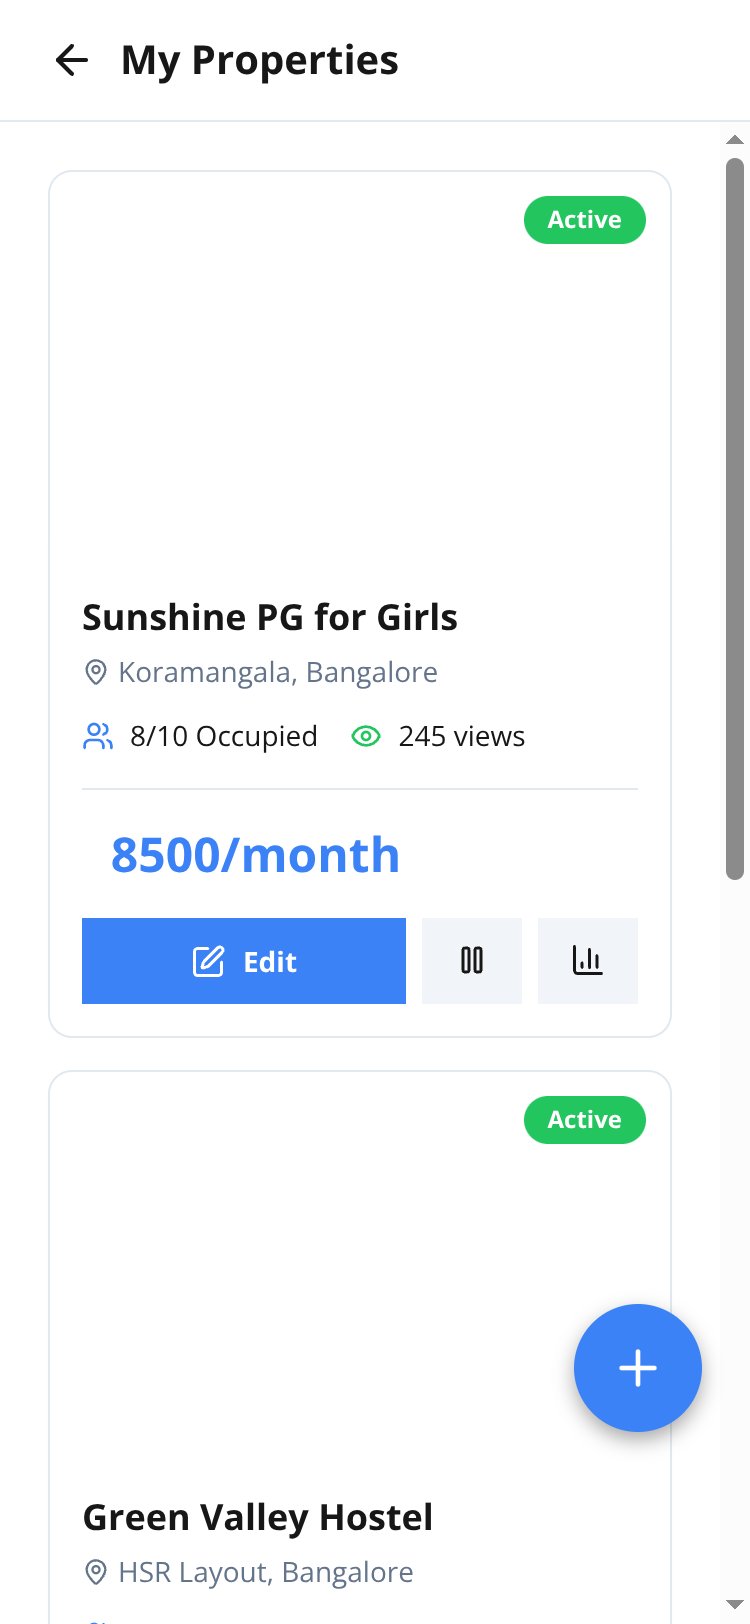Image resolution: width=750 pixels, height=1624 pixels.
Task: Click the vertical scrollbar thumb
Action: point(735,519)
